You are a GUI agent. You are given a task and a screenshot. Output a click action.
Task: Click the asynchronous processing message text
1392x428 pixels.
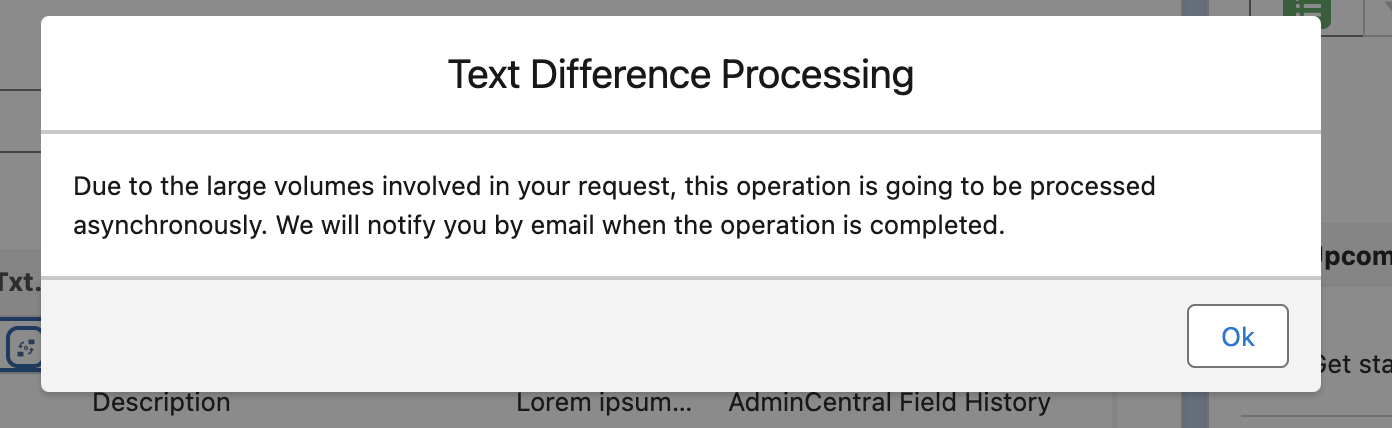(x=614, y=205)
